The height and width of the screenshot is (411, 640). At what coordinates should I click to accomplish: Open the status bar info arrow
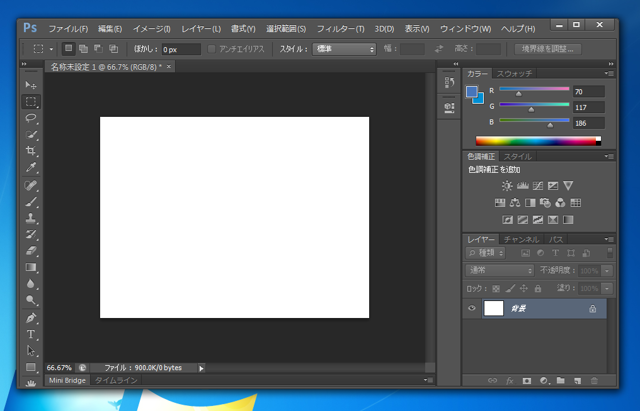[x=201, y=368]
